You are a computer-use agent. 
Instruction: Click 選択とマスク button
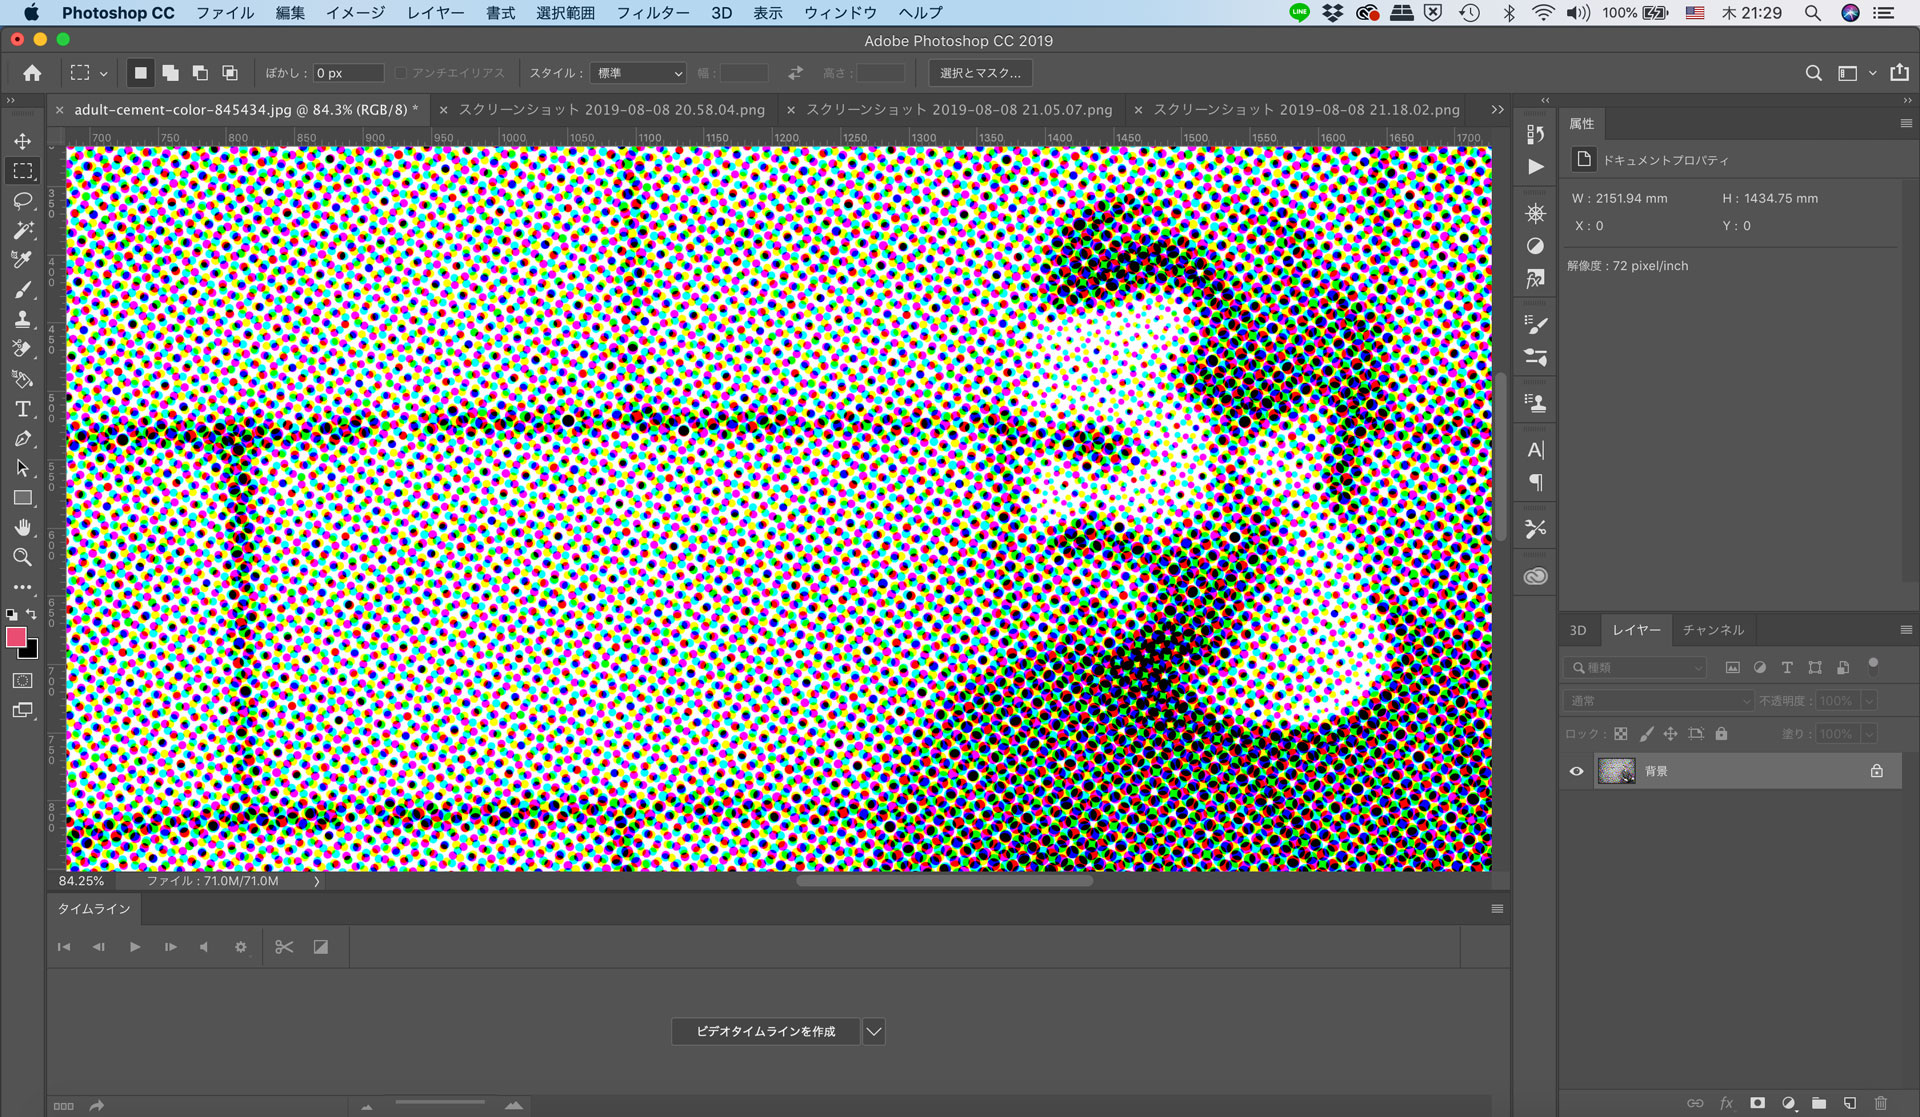click(x=980, y=72)
